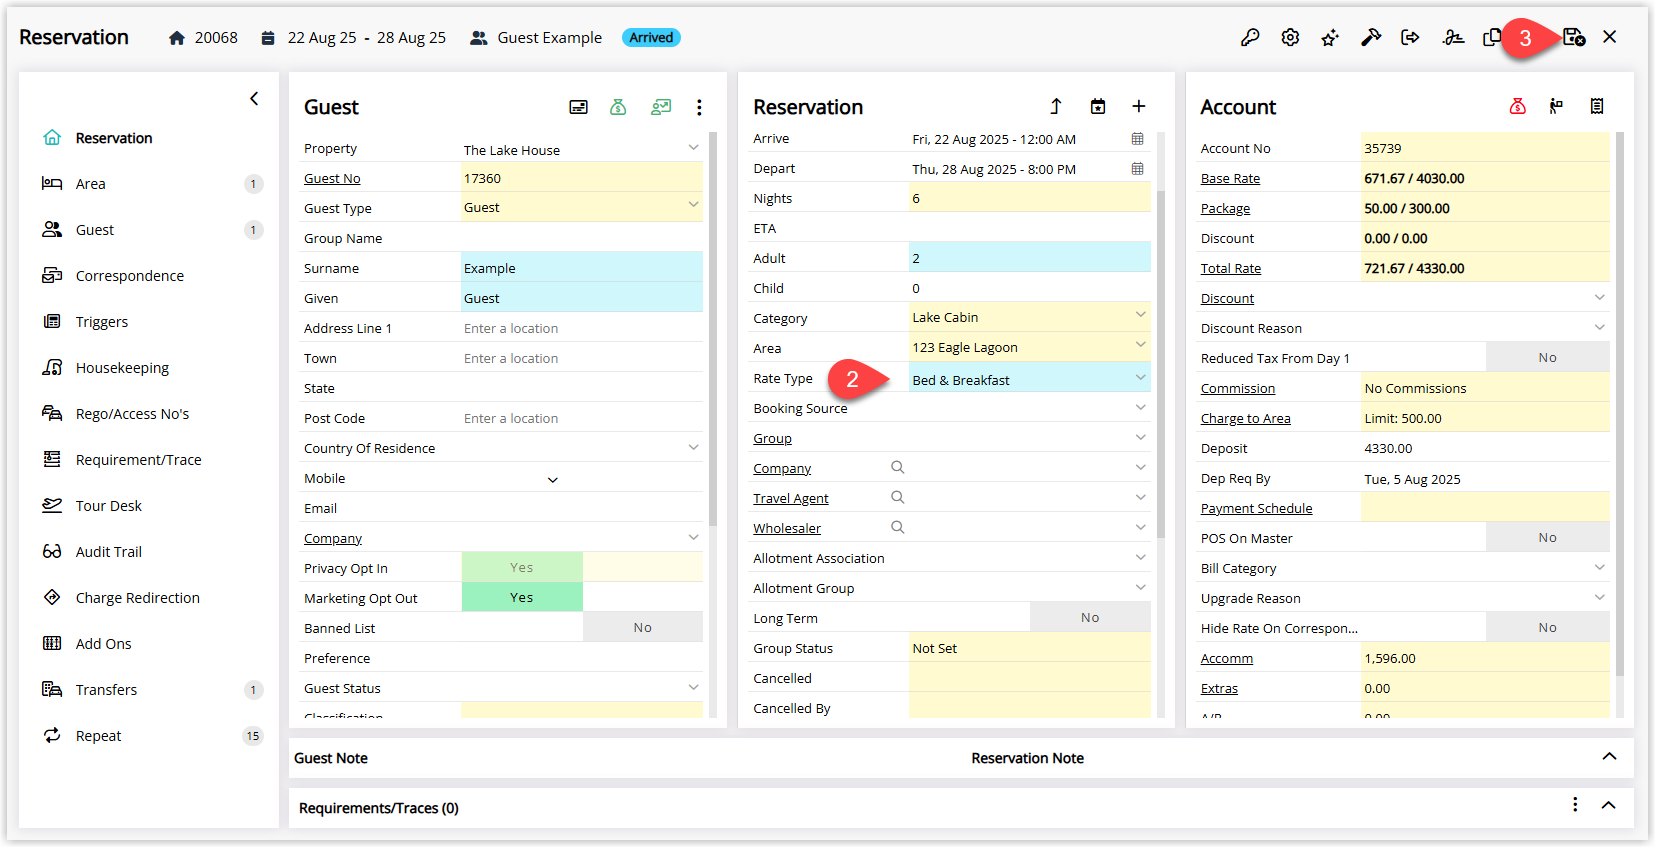Screen dimensions: 1656x848
Task: Click the sparkle star icon in top toolbar
Action: pyautogui.click(x=1330, y=38)
